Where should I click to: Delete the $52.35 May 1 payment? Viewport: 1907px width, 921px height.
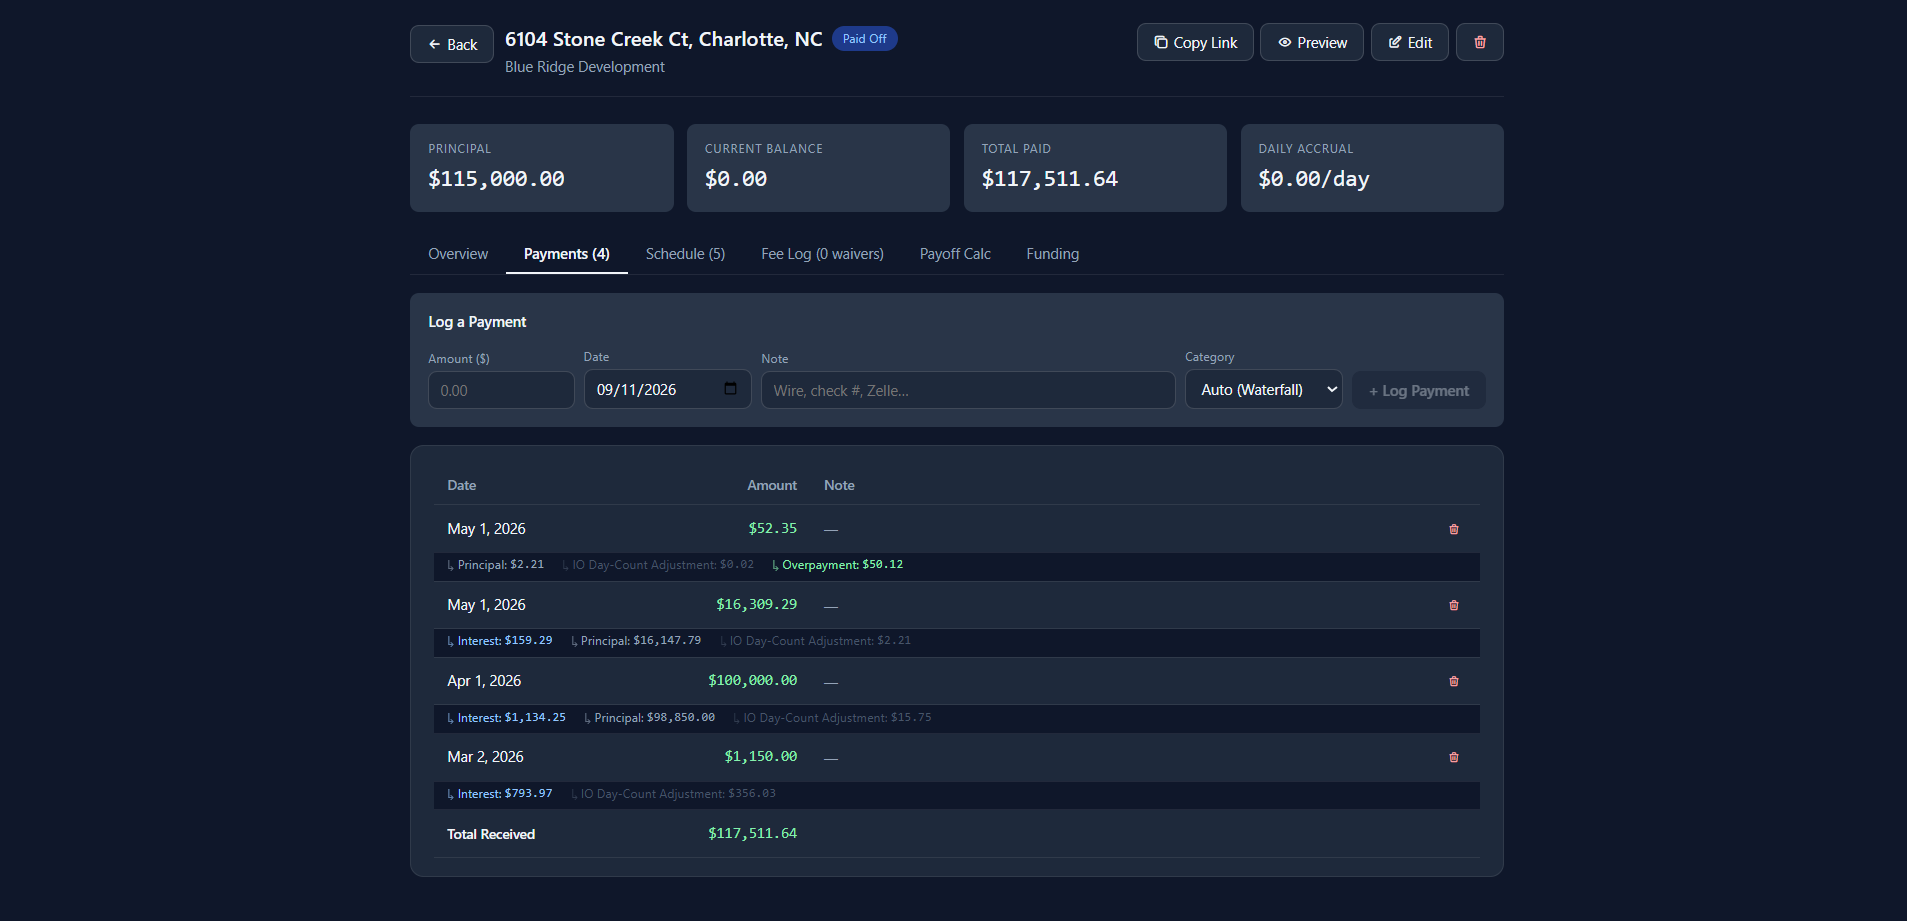(x=1453, y=529)
